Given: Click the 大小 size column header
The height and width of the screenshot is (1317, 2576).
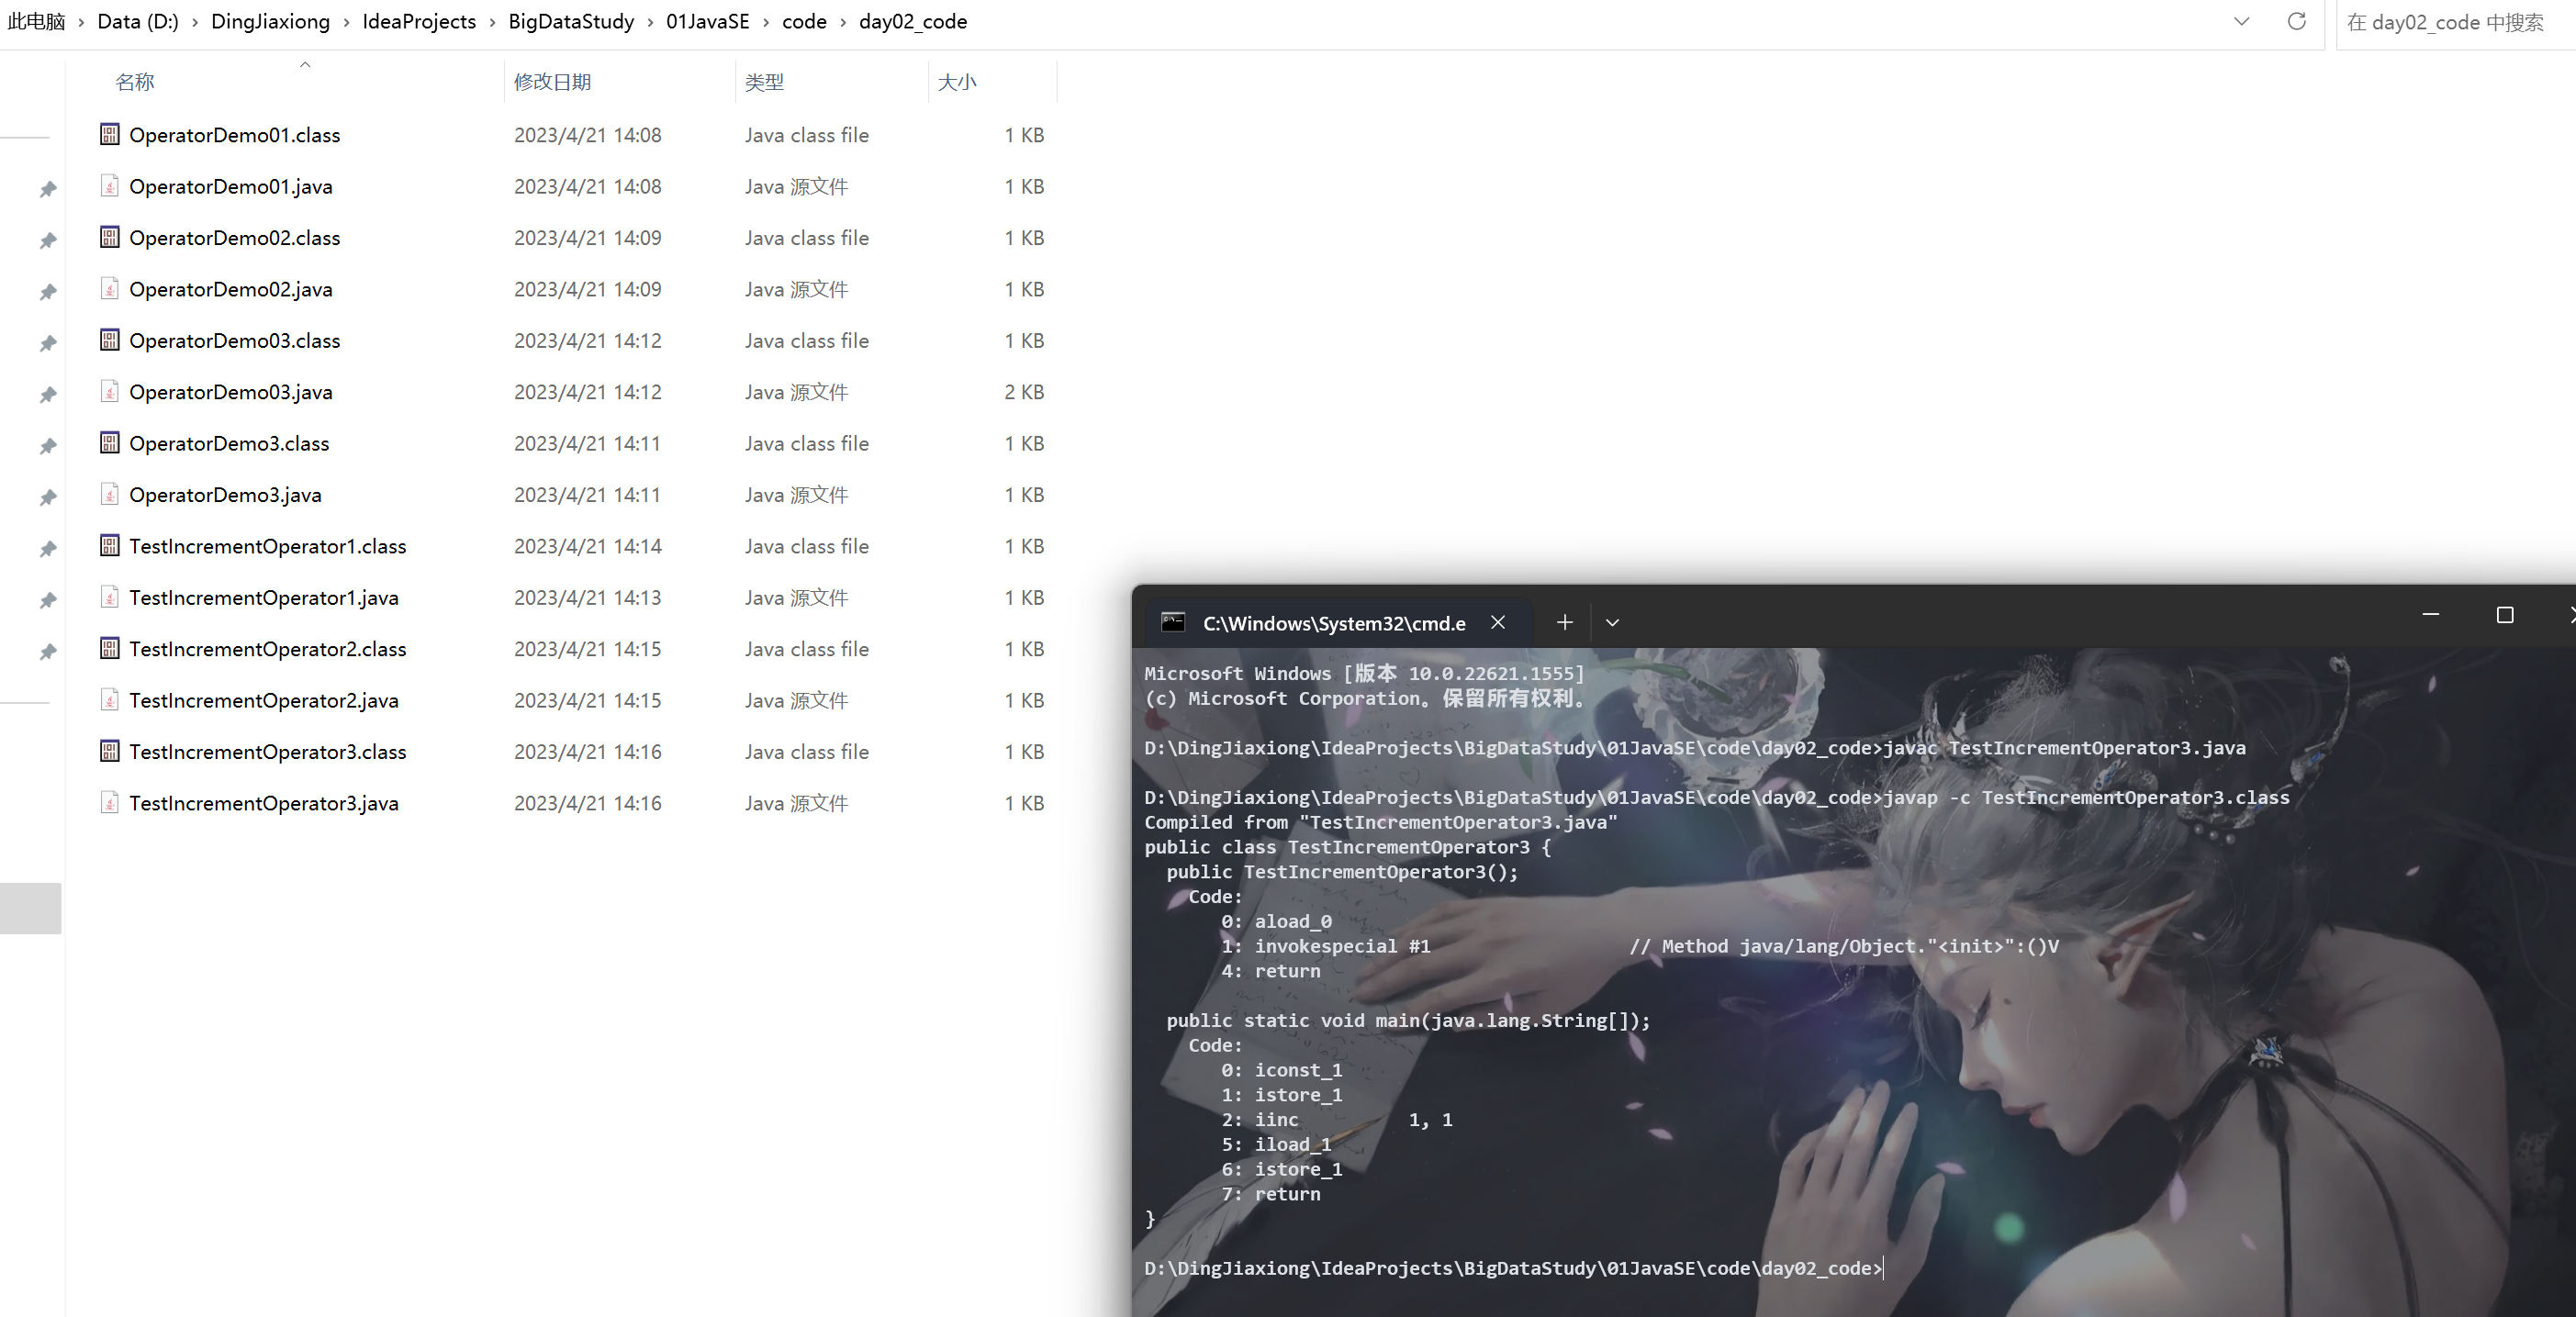Looking at the screenshot, I should pos(957,82).
